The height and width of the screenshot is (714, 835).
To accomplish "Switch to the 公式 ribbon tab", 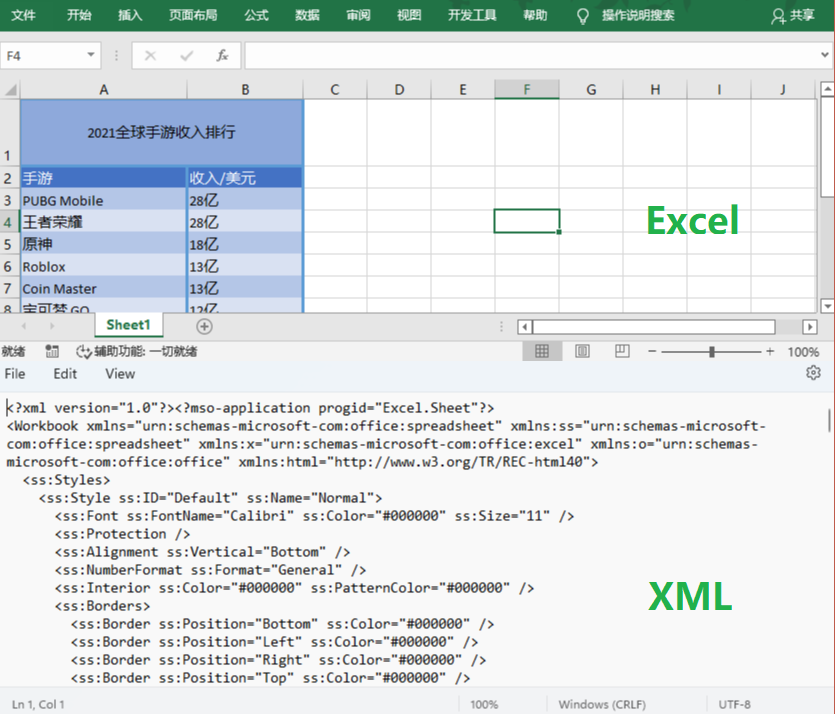I will [x=256, y=15].
